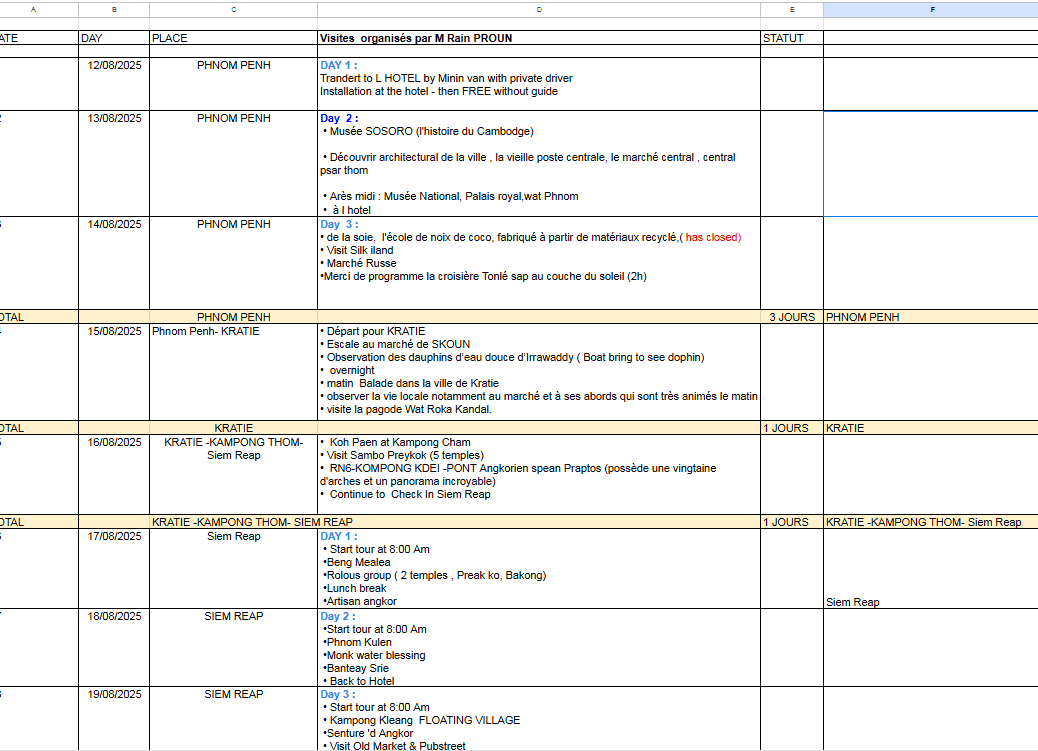This screenshot has height=751, width=1038.
Task: Click PHNOM PENH cell for 12/08/2025
Action: (234, 84)
